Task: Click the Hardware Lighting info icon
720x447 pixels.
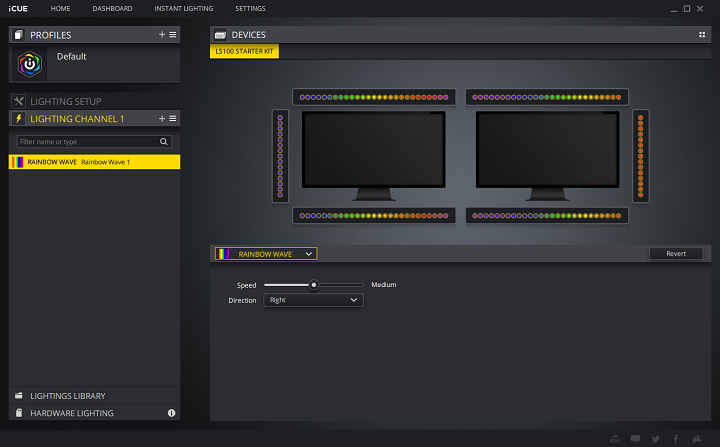Action: [172, 413]
